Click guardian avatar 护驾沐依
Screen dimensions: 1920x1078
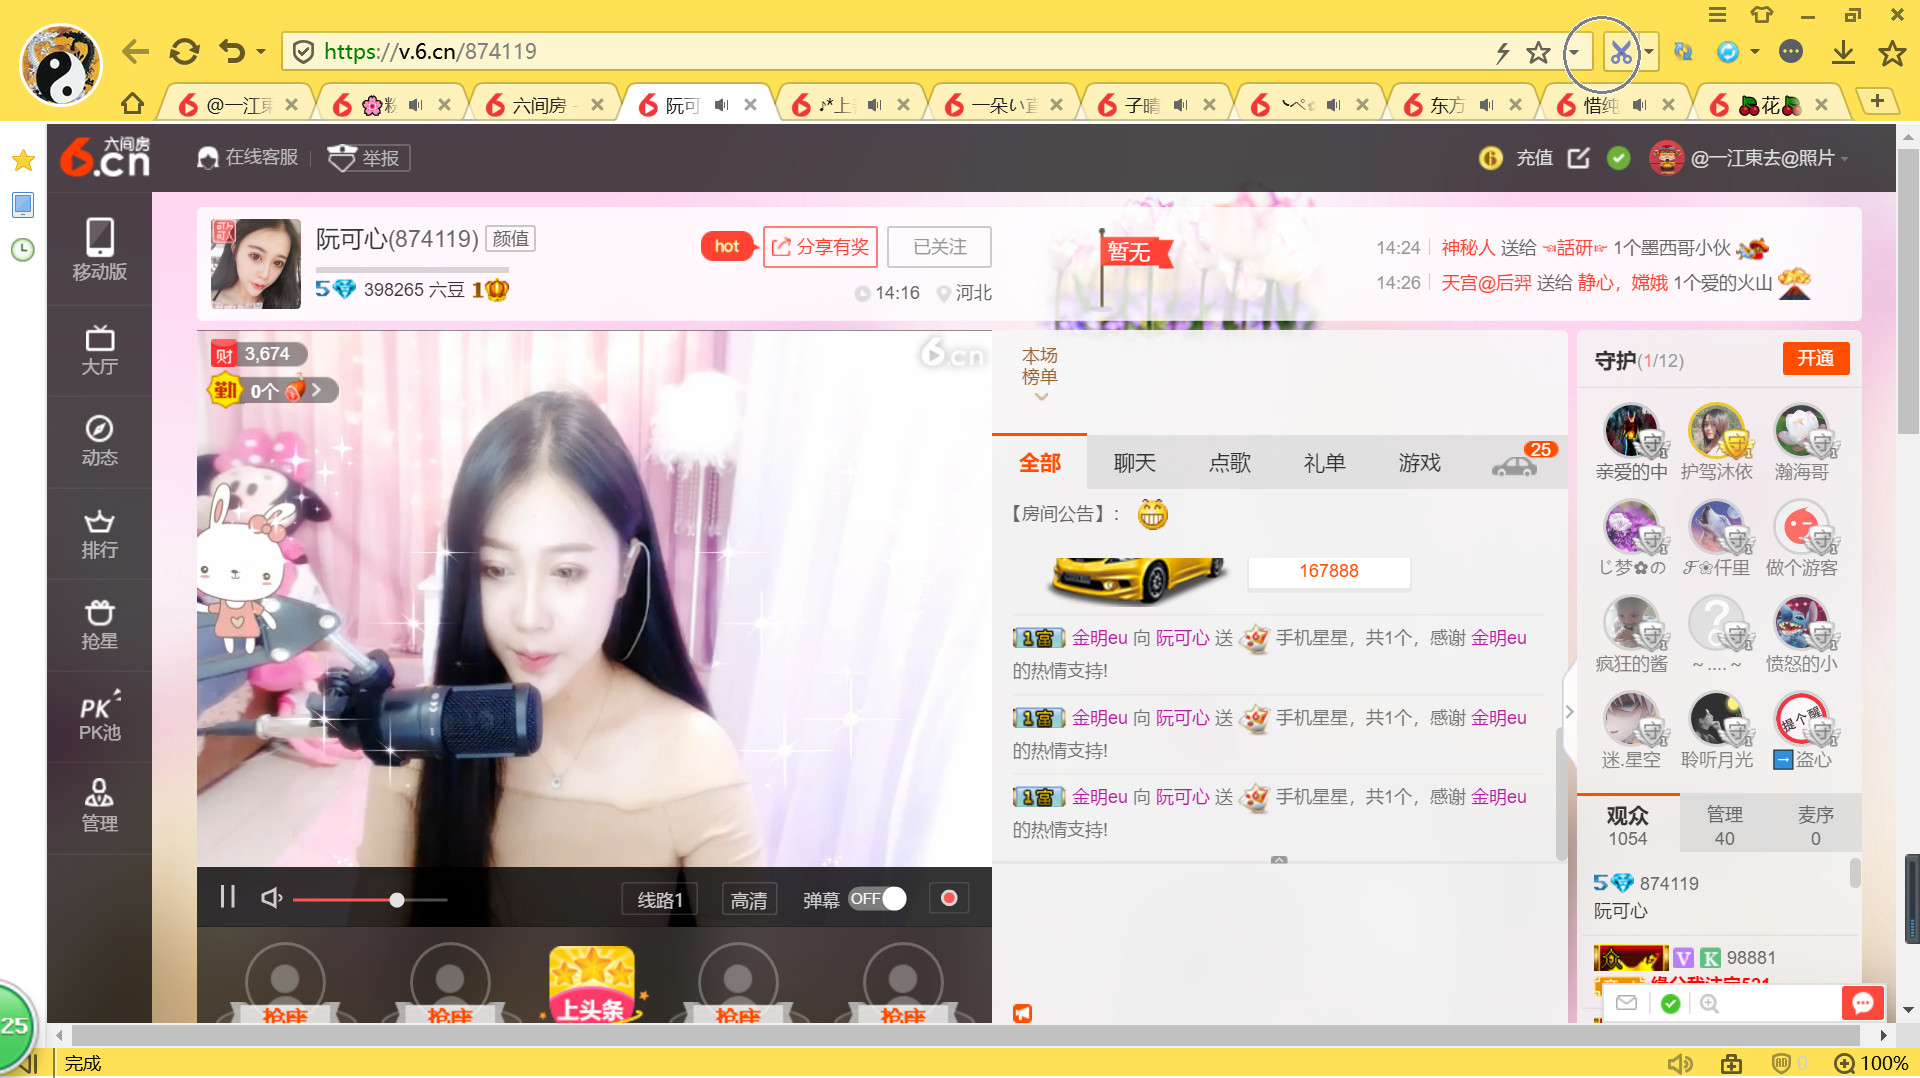[1716, 432]
